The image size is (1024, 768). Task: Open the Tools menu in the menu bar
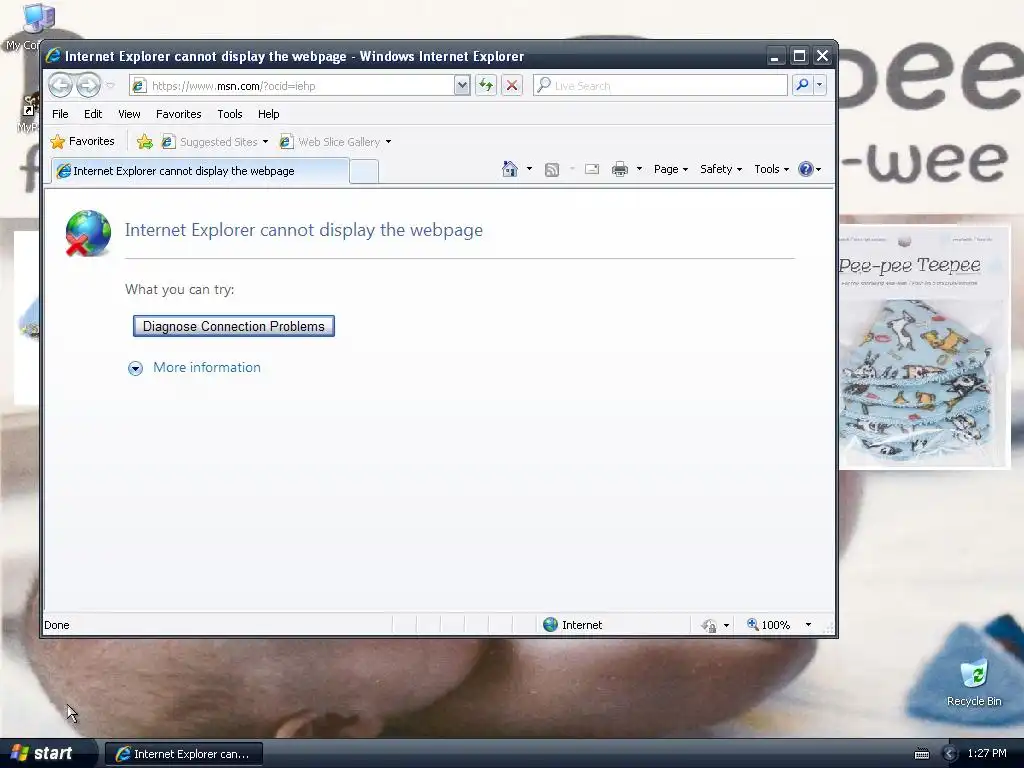pos(230,114)
